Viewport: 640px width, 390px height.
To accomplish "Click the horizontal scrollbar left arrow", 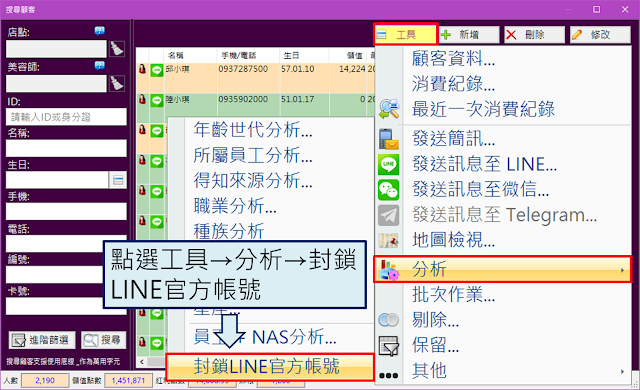I will point(142,361).
